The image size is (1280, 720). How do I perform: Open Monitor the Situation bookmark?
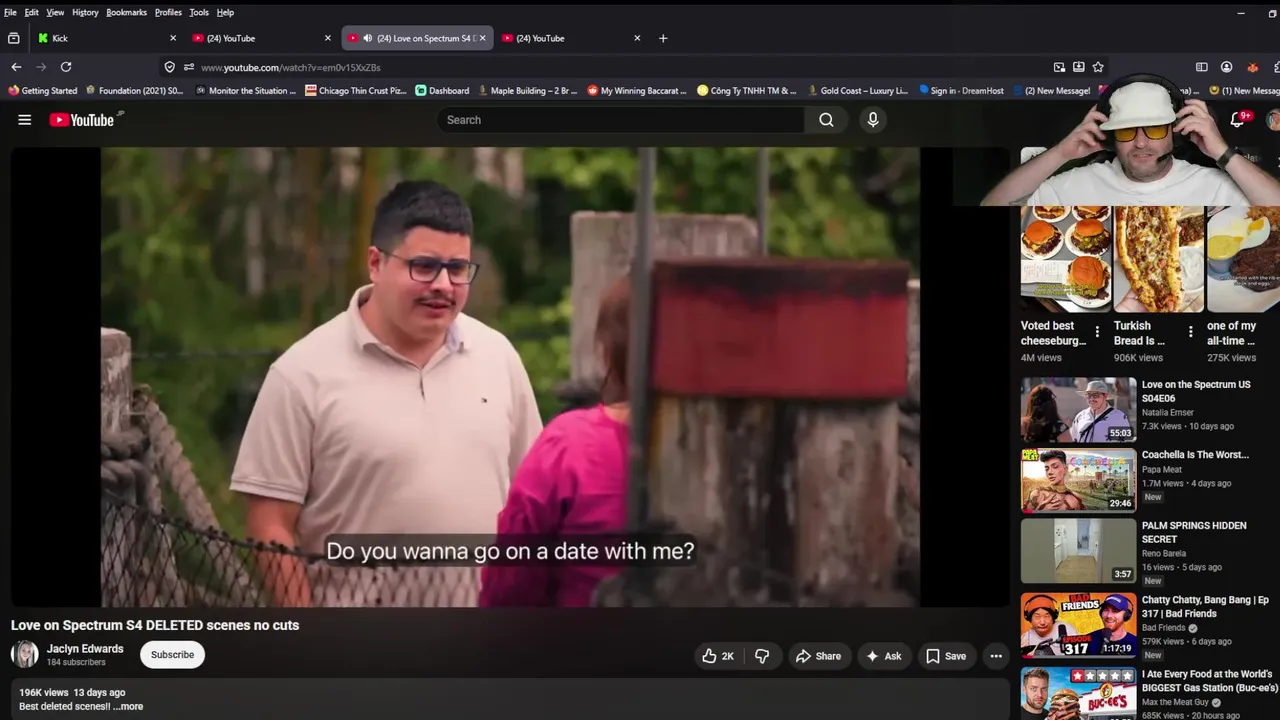(x=246, y=90)
